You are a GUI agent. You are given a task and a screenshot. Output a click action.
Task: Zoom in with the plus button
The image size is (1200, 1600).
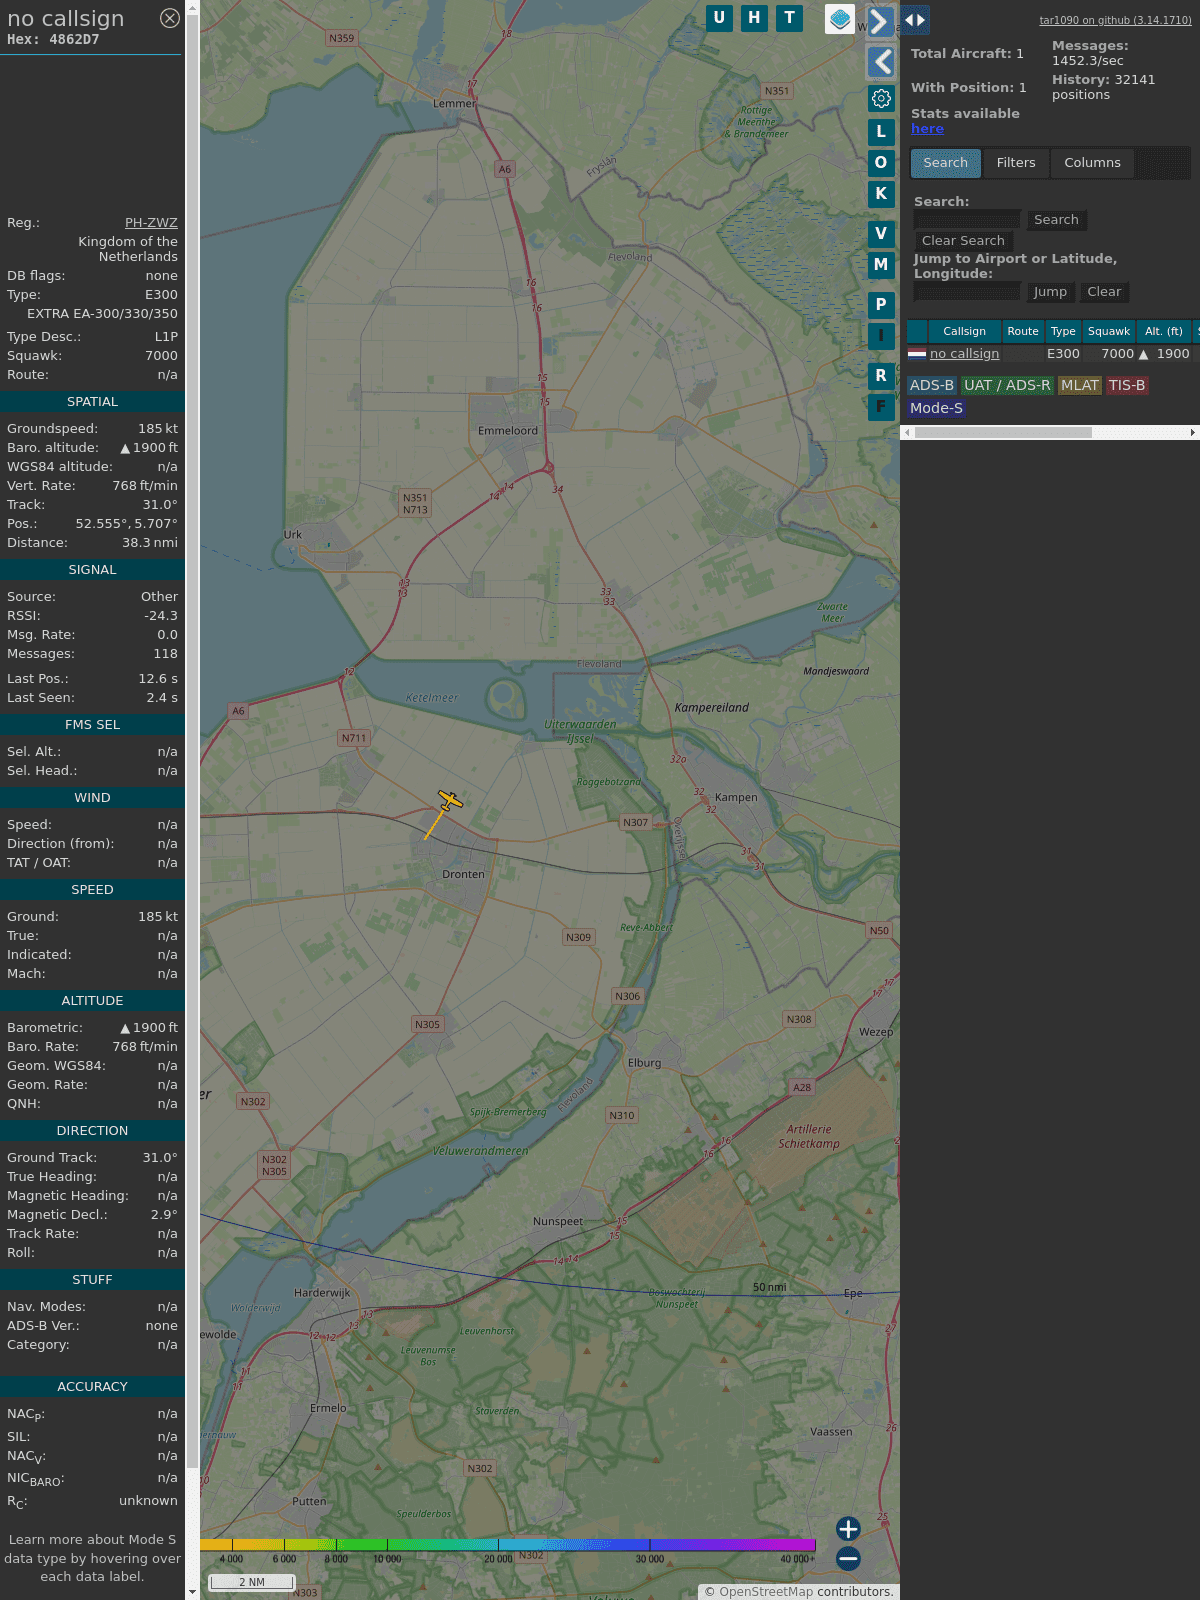point(848,1529)
